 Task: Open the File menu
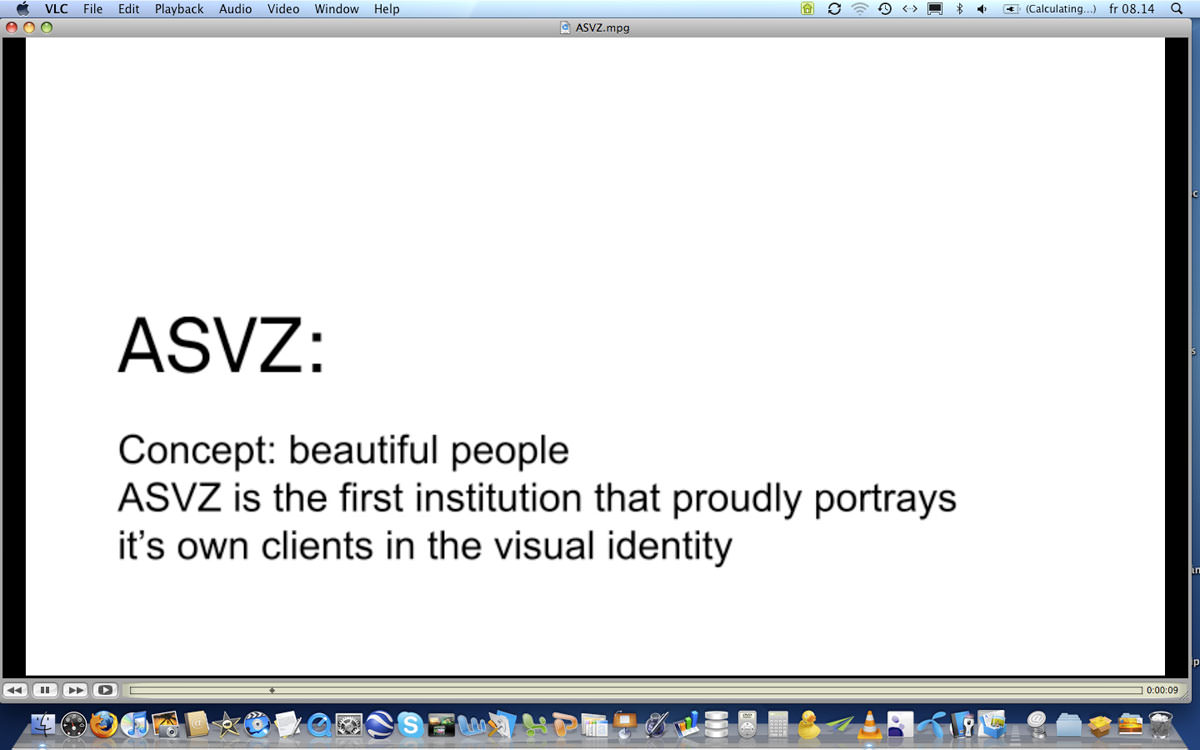tap(93, 9)
